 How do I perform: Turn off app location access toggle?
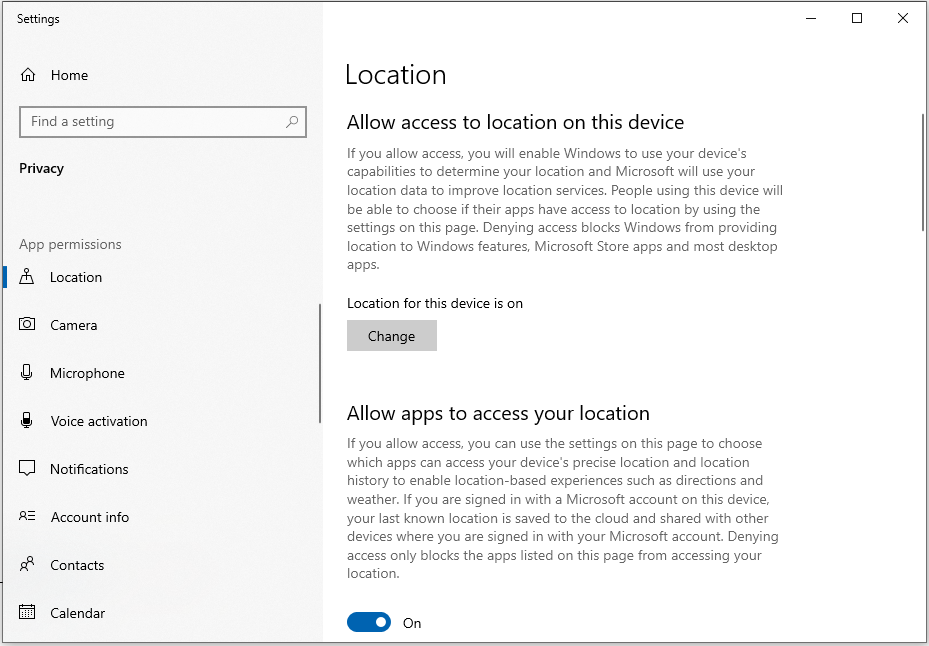pyautogui.click(x=369, y=622)
